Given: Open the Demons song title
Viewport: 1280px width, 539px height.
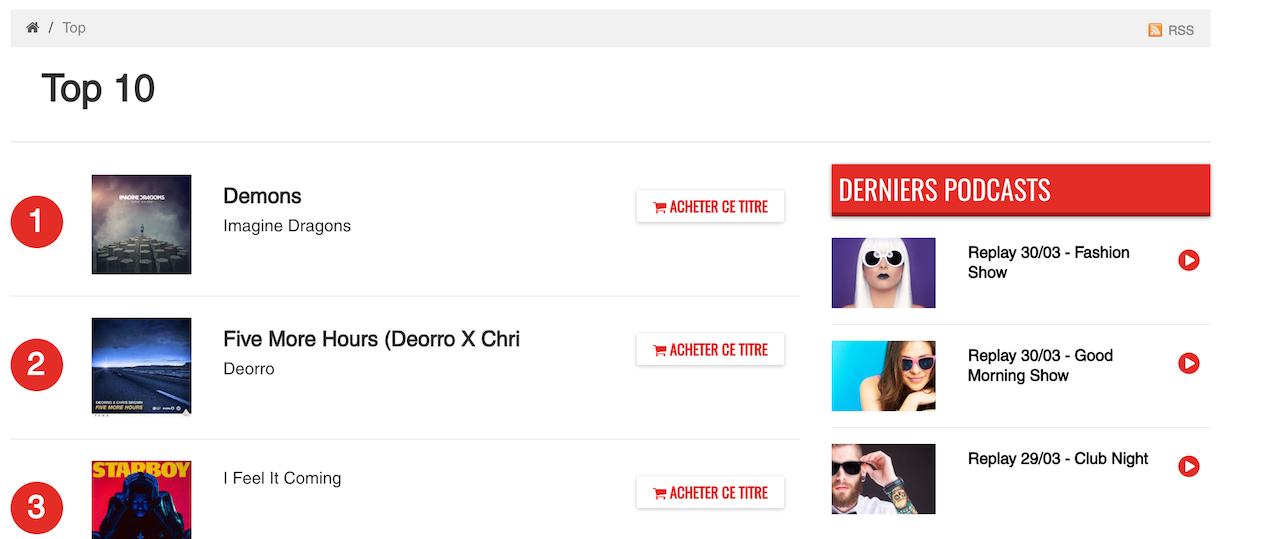Looking at the screenshot, I should (262, 196).
